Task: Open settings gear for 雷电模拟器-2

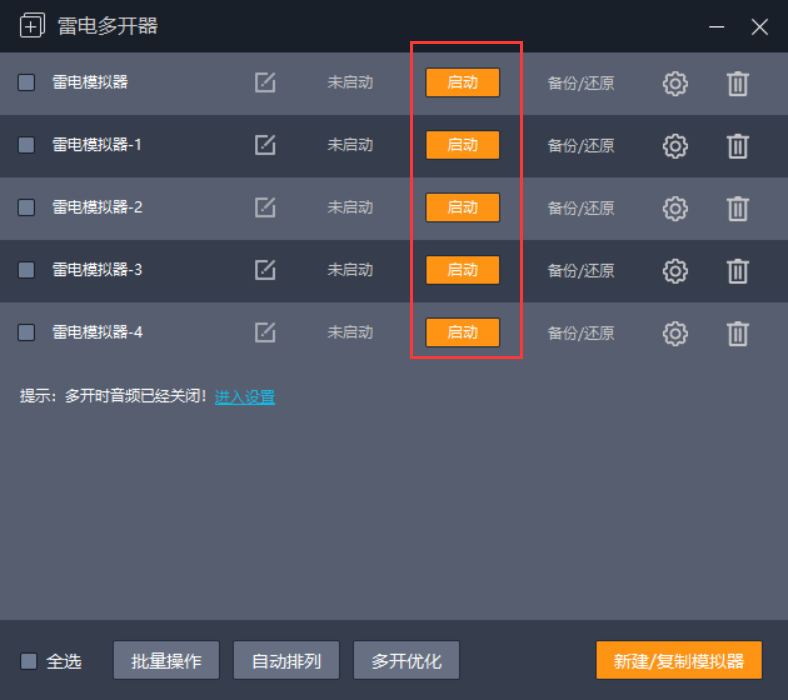Action: tap(675, 209)
